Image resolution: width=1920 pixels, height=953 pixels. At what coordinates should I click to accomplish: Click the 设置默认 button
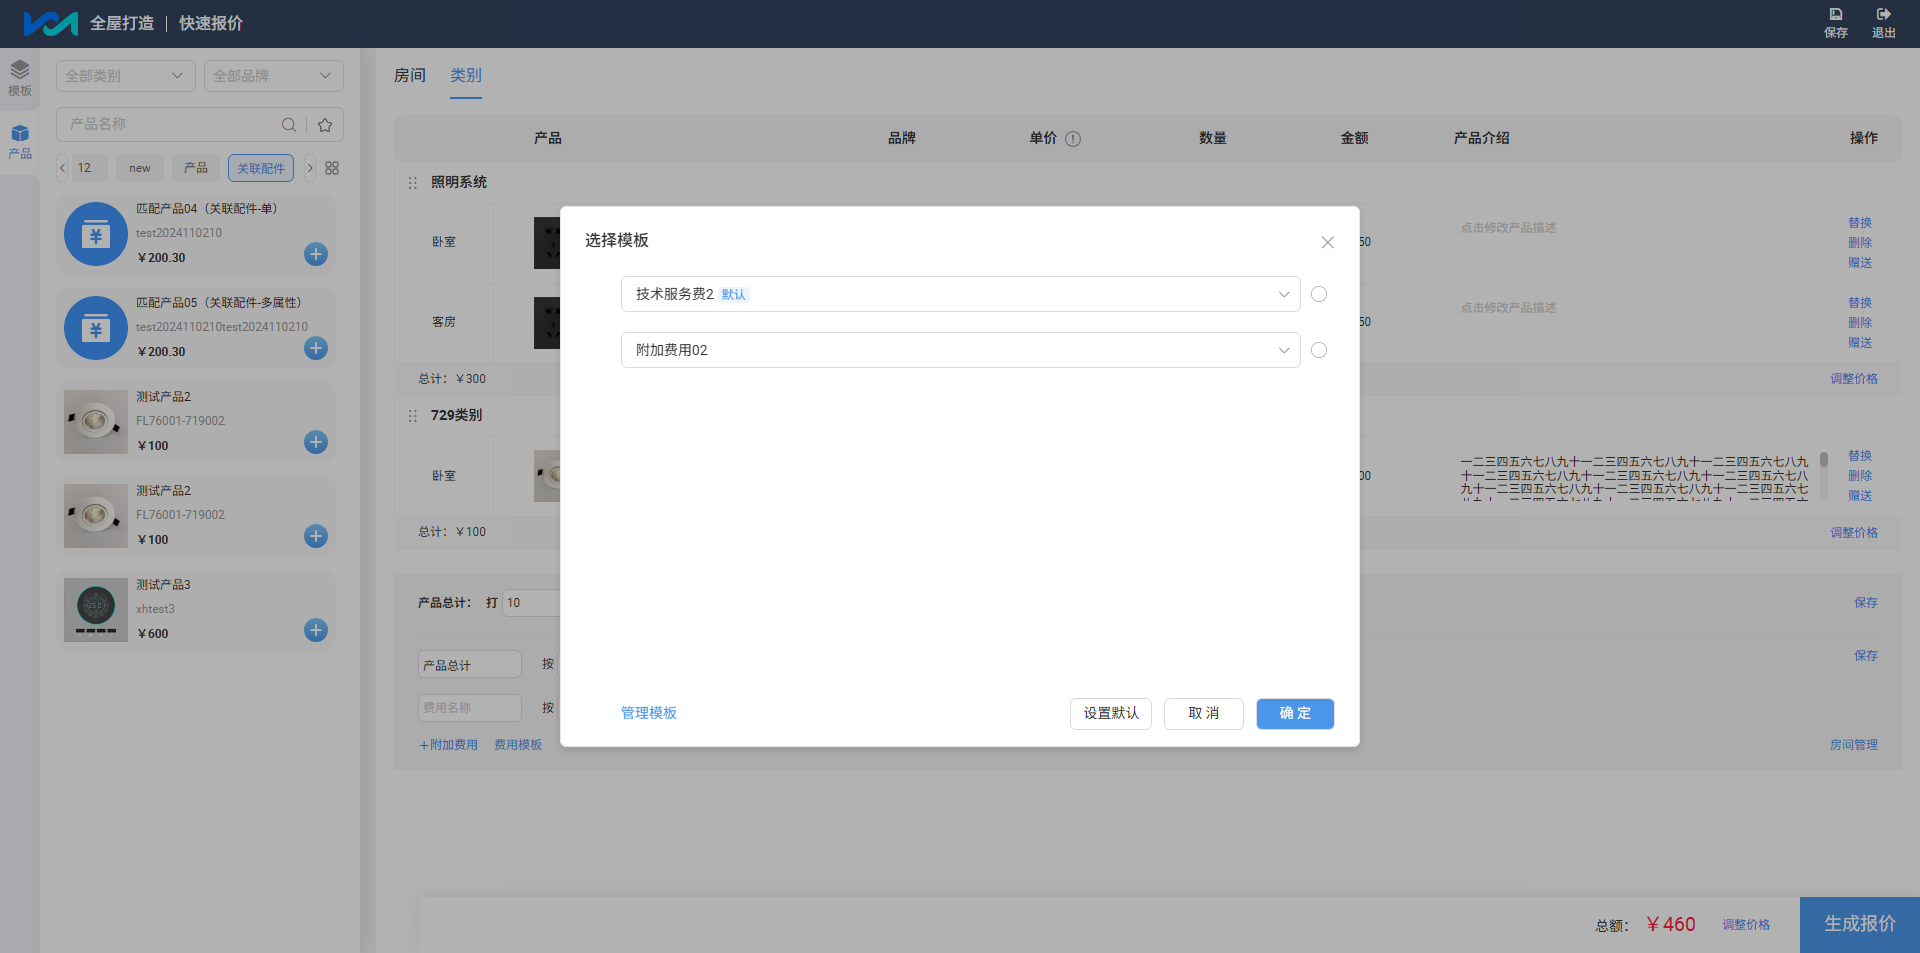1111,714
